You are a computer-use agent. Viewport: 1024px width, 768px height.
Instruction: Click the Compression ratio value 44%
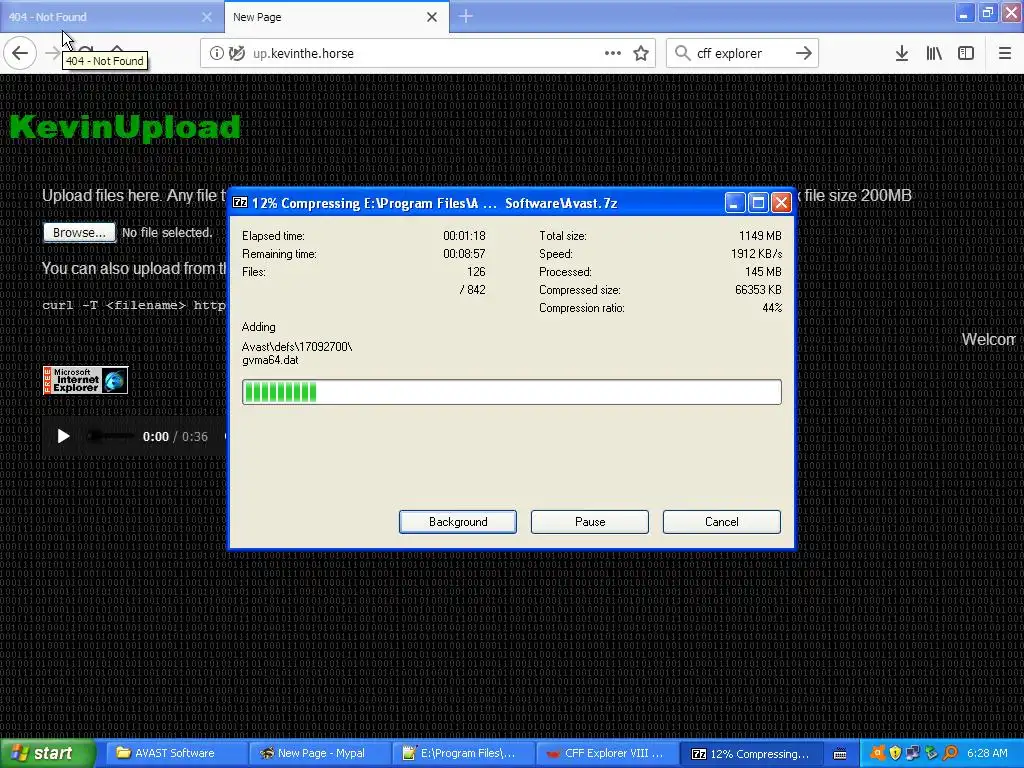[772, 308]
